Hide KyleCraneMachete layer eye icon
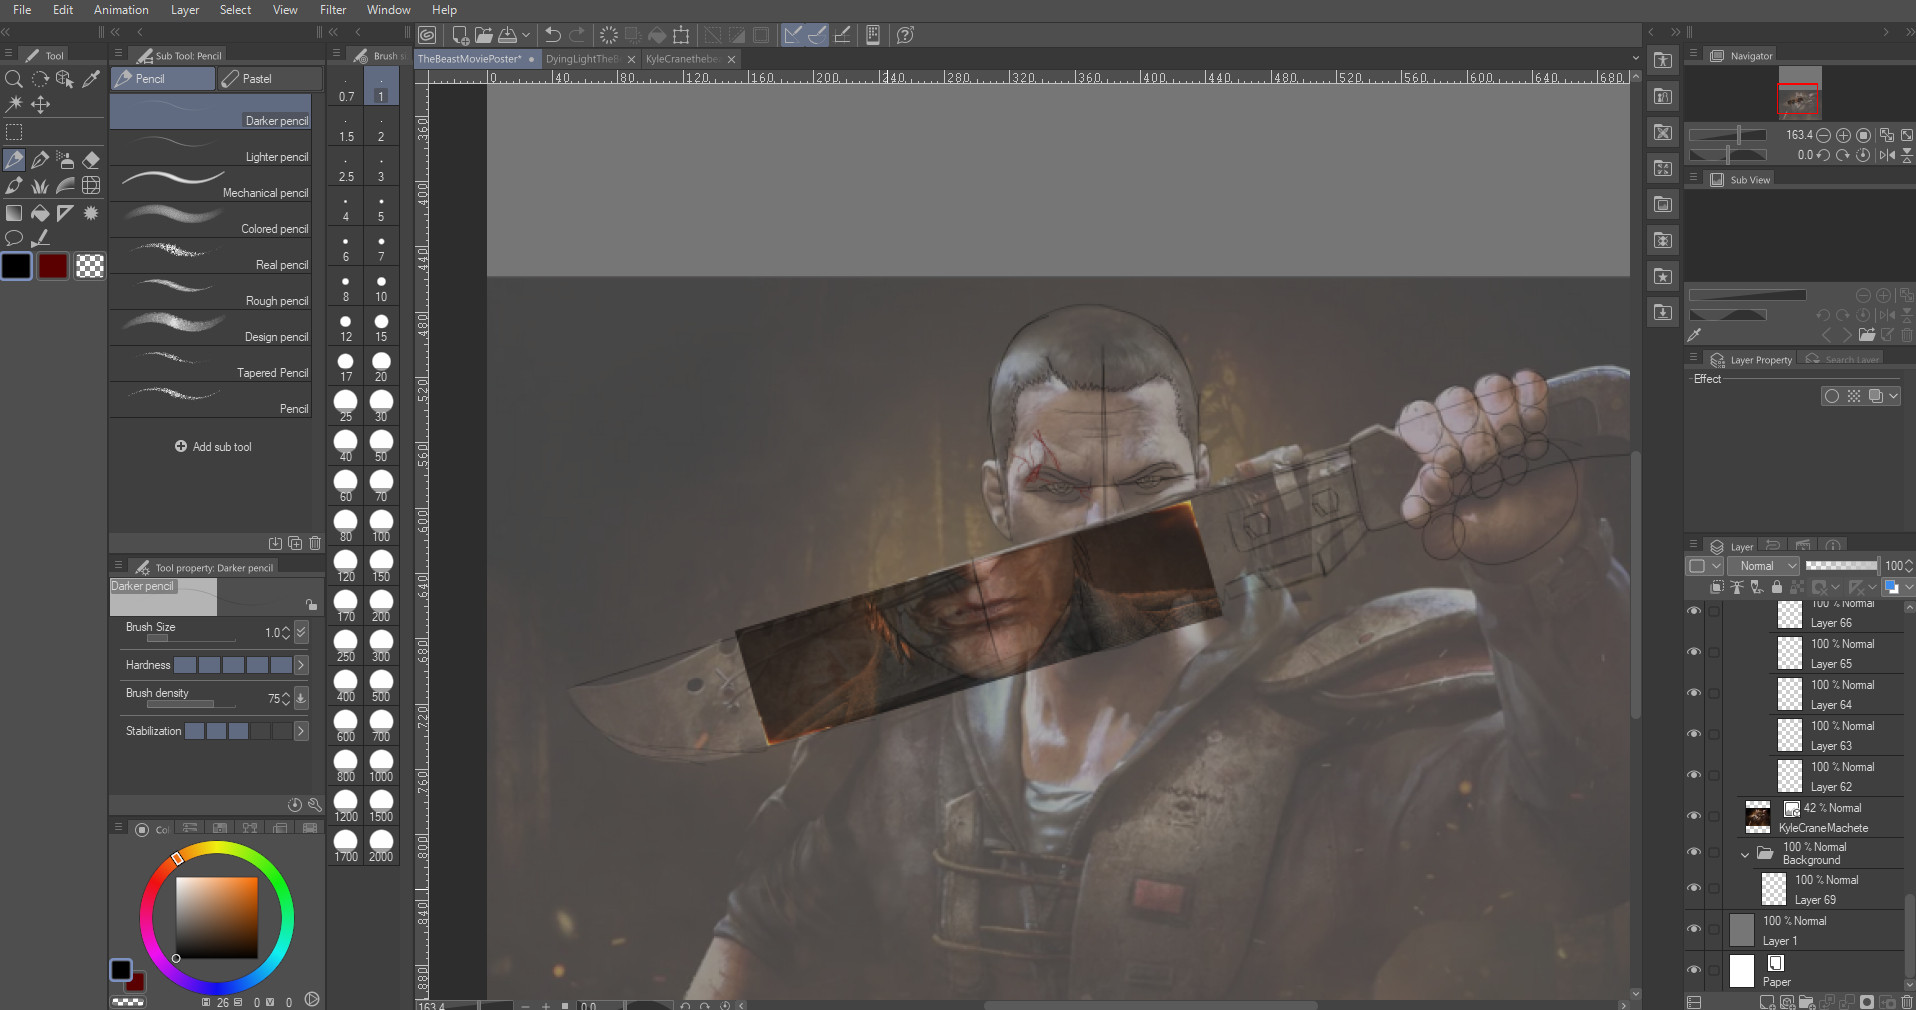Image resolution: width=1916 pixels, height=1010 pixels. [1694, 816]
